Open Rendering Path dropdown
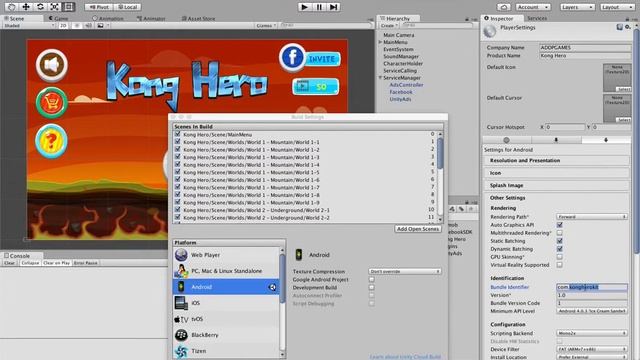 tap(591, 217)
